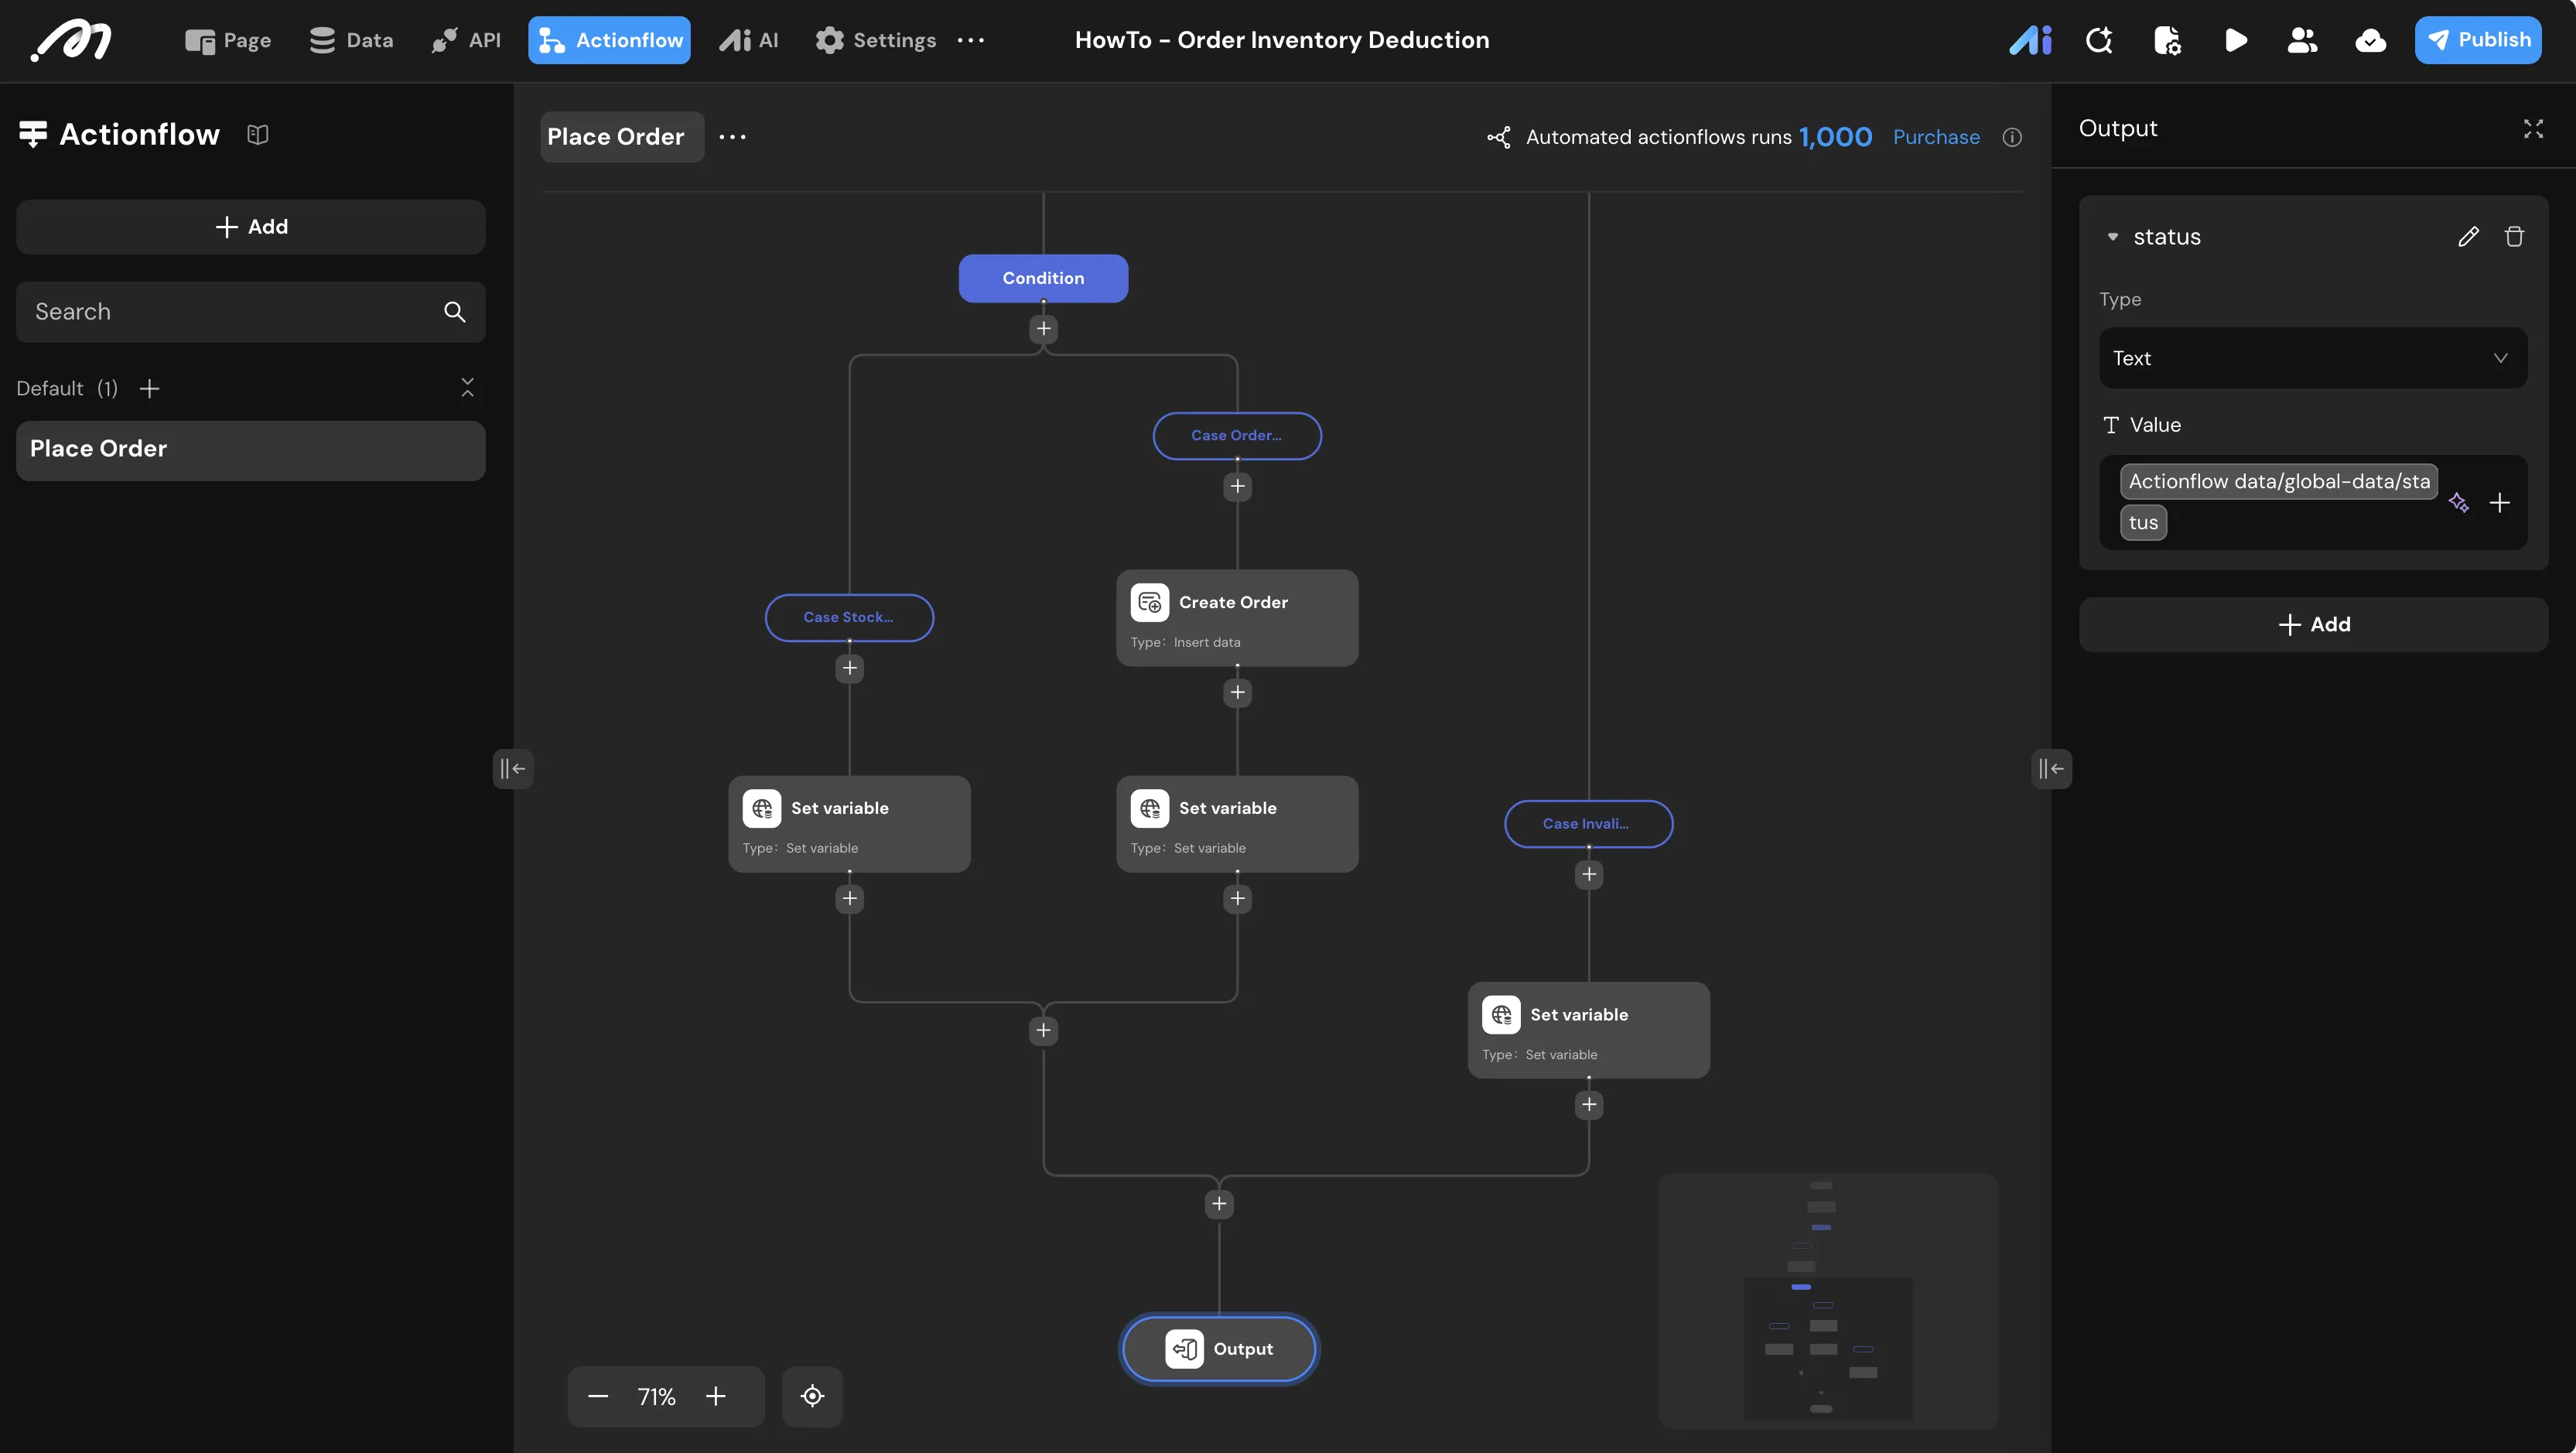The height and width of the screenshot is (1453, 2576).
Task: Switch to the Data tab
Action: (x=351, y=40)
